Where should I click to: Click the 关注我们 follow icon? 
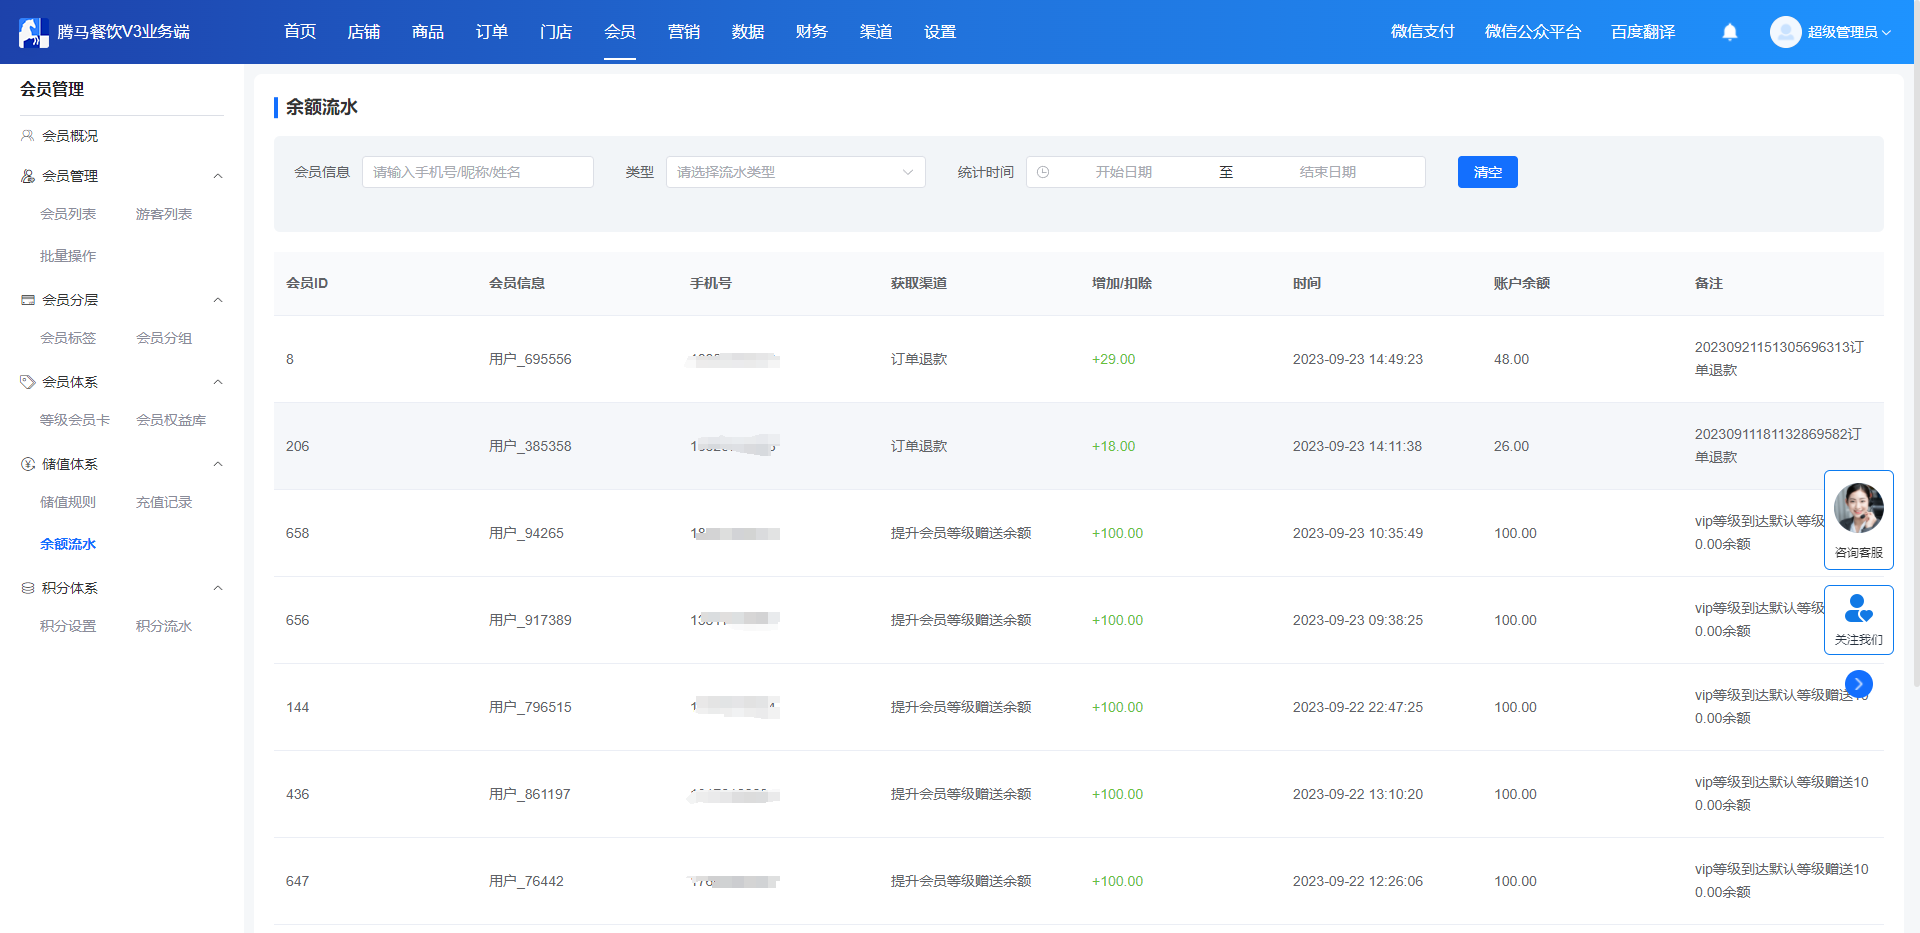pos(1859,608)
